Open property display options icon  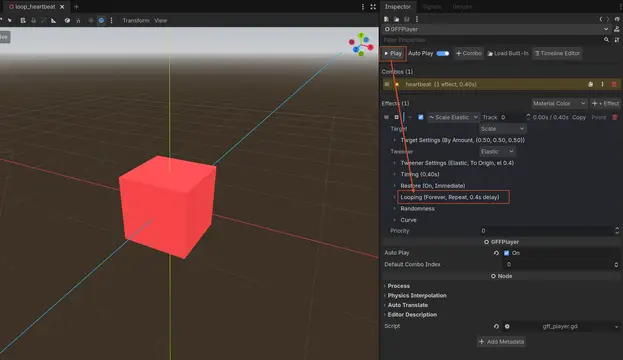[617, 40]
